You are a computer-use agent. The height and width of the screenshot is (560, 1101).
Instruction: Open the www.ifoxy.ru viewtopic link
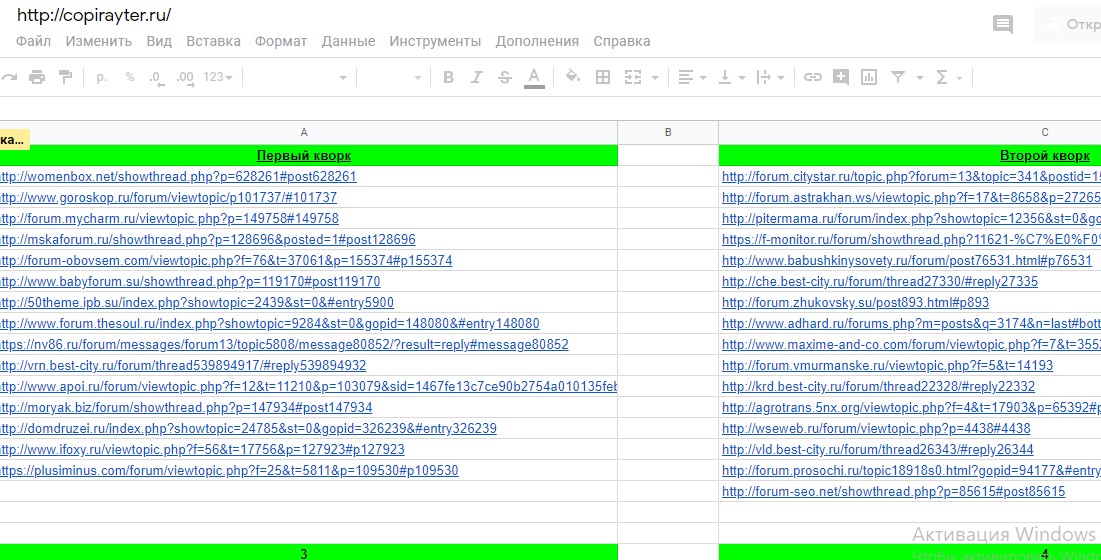point(201,450)
